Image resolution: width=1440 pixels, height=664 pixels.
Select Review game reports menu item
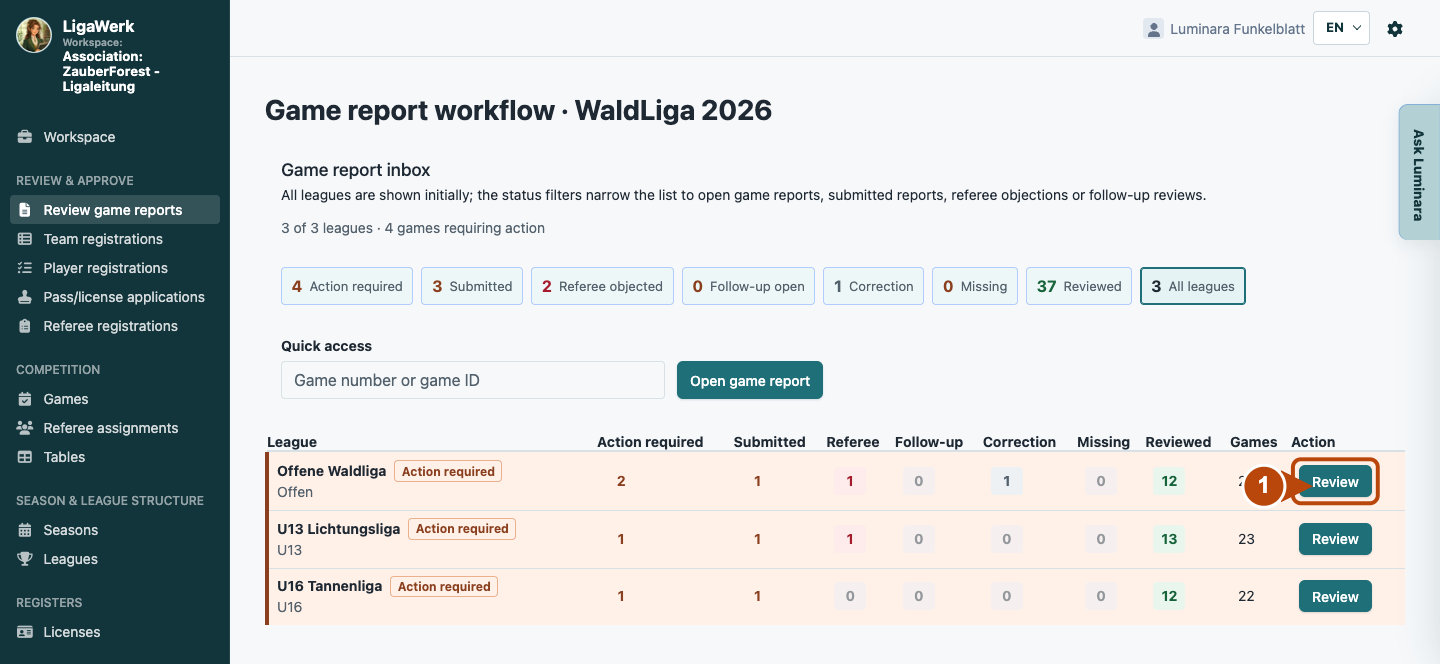(x=115, y=210)
